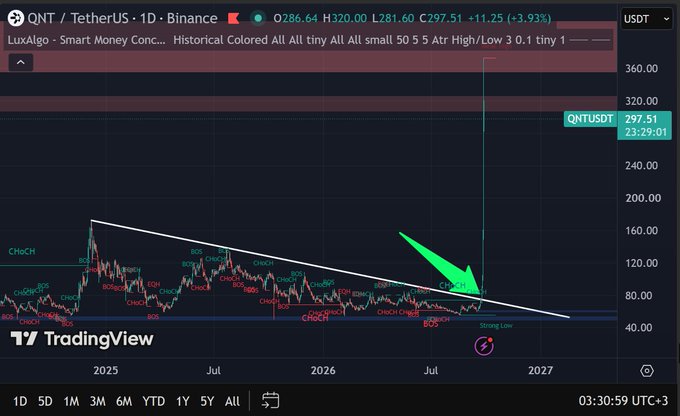Image resolution: width=680 pixels, height=416 pixels.
Task: Select the 5D time range
Action: click(45, 401)
